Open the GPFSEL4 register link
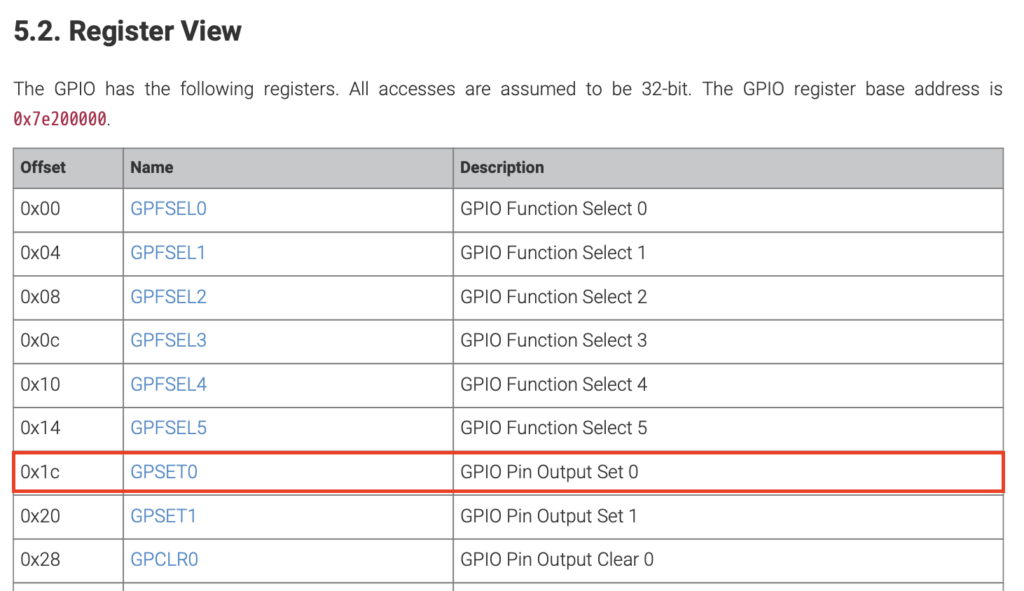The height and width of the screenshot is (591, 1024). [168, 384]
